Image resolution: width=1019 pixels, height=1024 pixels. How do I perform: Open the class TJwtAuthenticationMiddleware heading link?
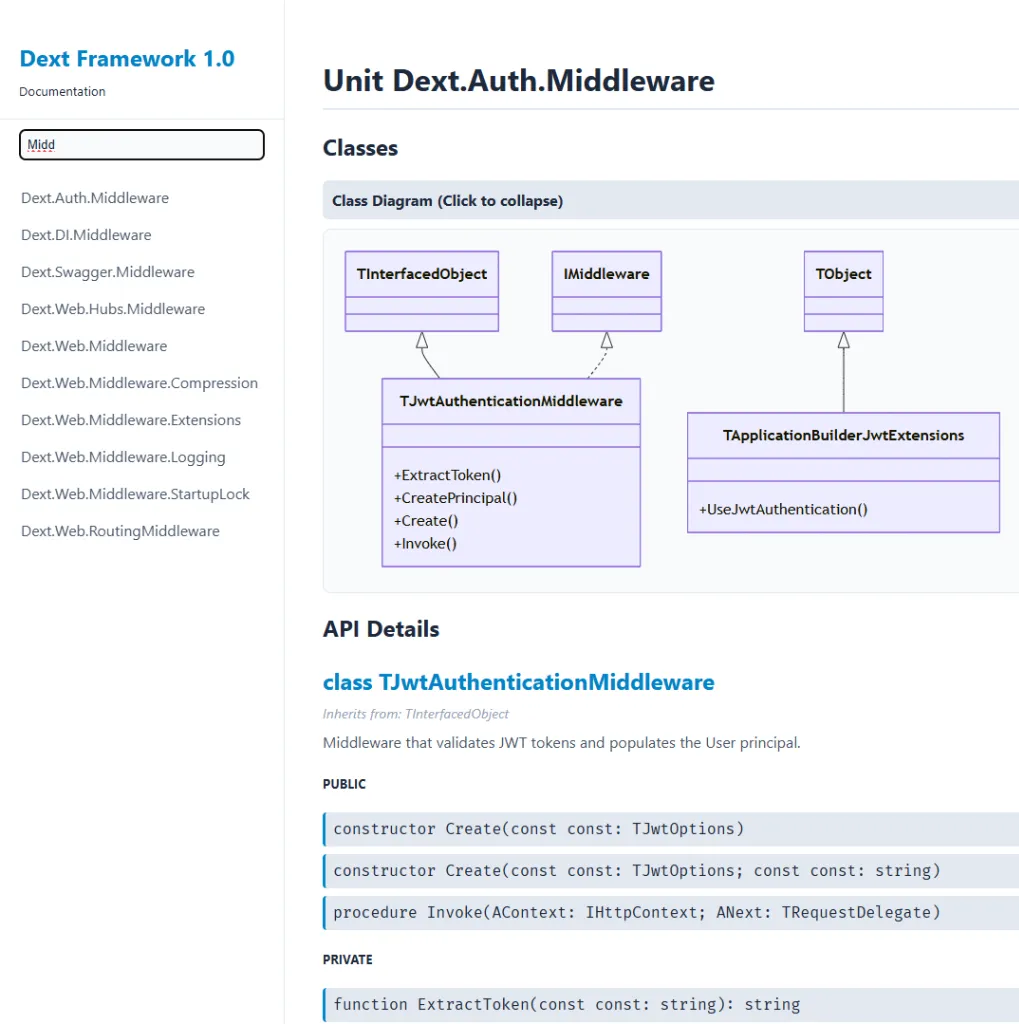click(x=518, y=682)
